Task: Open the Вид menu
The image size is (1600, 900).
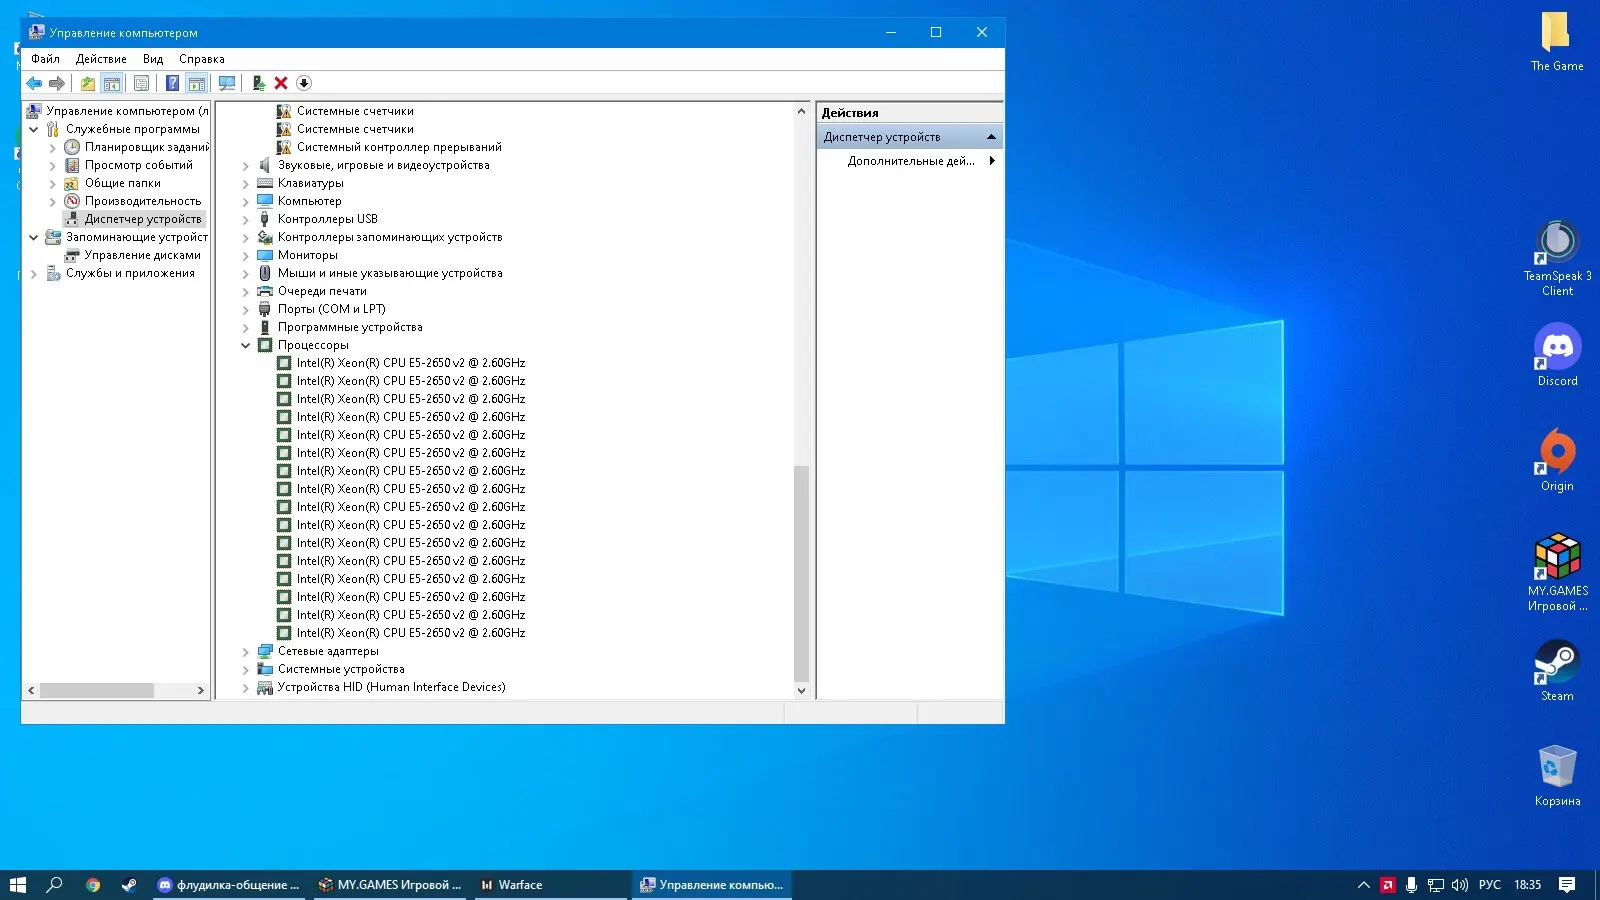Action: [x=152, y=59]
